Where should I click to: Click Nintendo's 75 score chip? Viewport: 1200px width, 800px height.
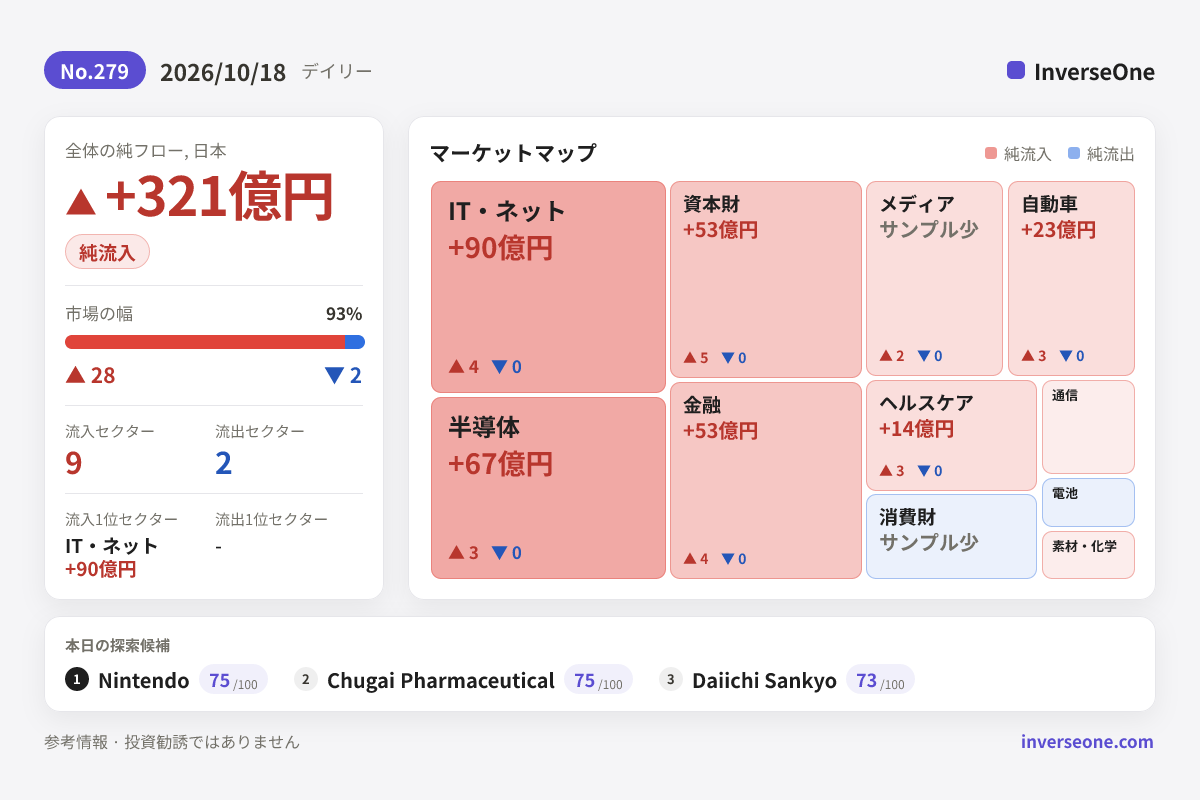tap(233, 680)
